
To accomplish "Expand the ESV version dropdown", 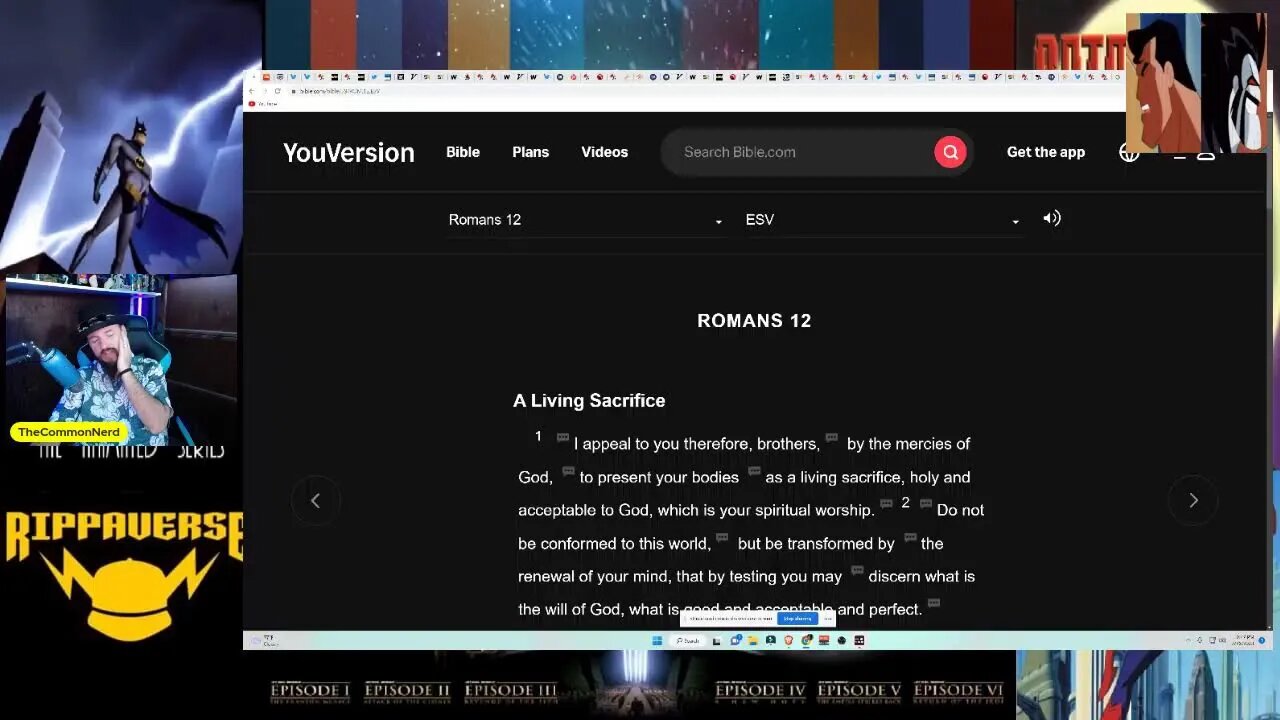I will click(883, 220).
